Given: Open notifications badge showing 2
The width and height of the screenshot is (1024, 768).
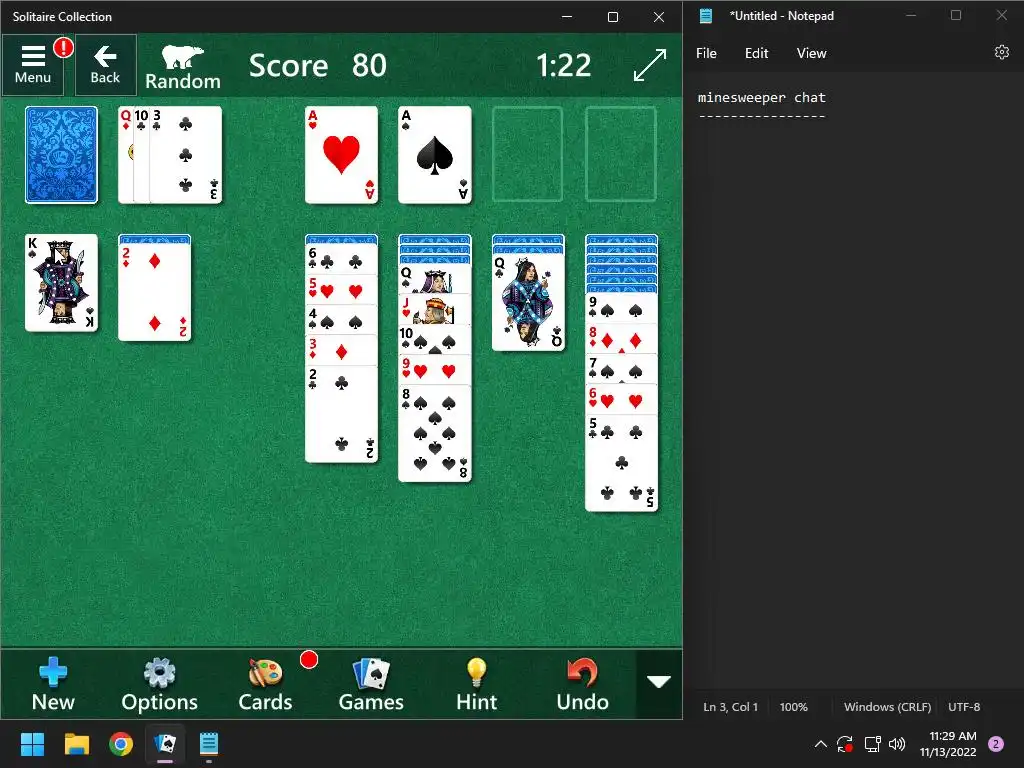Looking at the screenshot, I should point(996,744).
